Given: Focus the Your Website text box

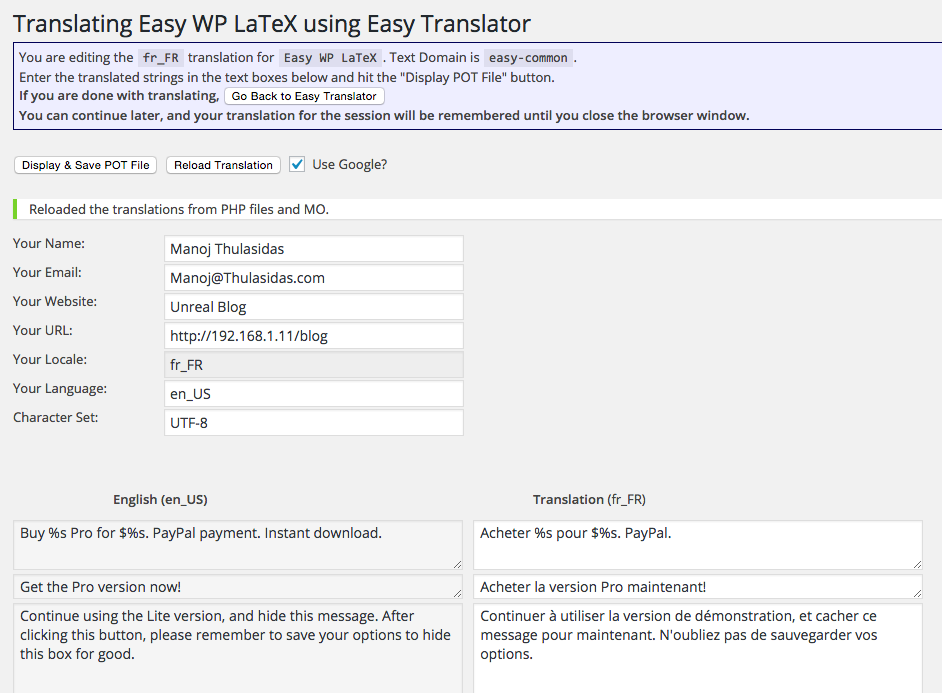Looking at the screenshot, I should (314, 306).
